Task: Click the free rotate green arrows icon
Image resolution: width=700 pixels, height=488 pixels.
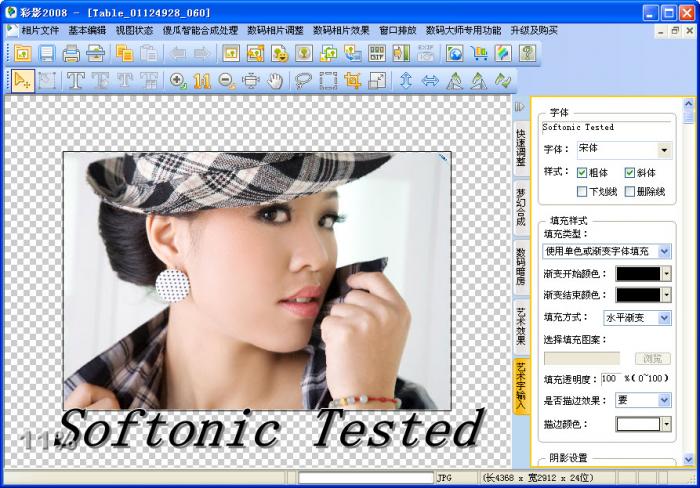Action: (503, 81)
